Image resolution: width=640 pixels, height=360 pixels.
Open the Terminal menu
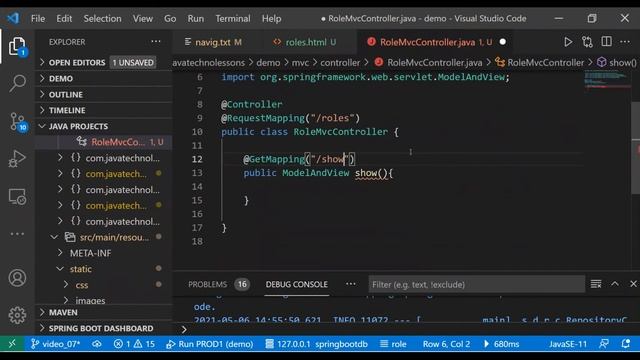tap(233, 18)
